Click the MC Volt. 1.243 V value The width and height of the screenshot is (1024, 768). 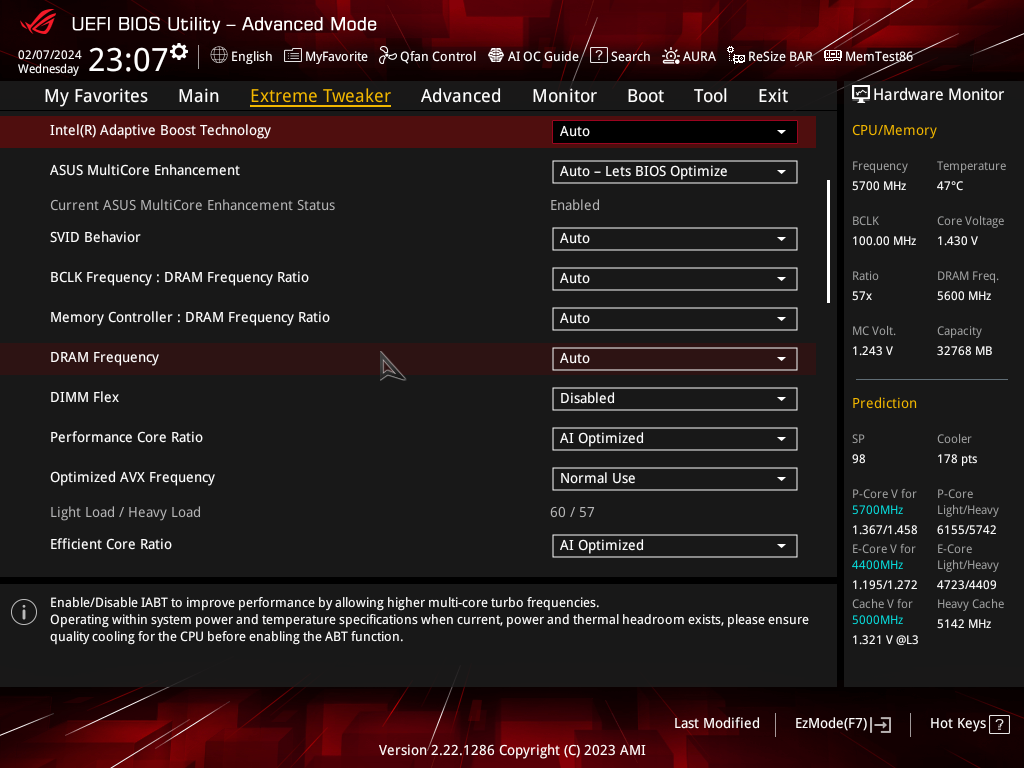(x=872, y=351)
